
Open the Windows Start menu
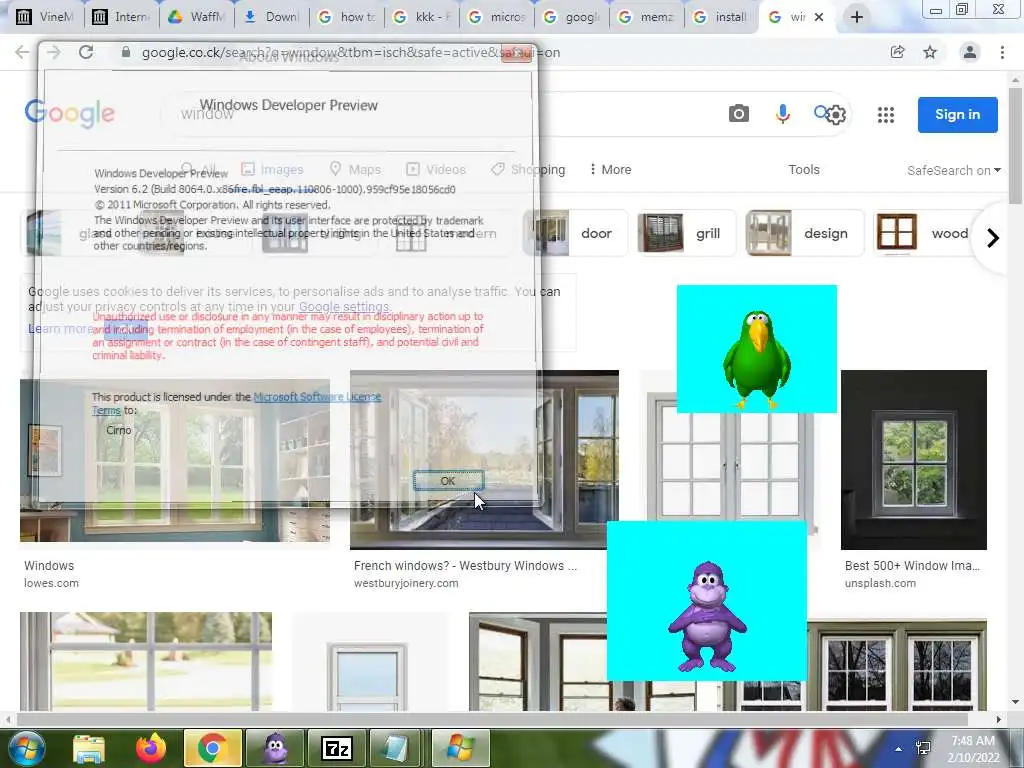[x=26, y=748]
